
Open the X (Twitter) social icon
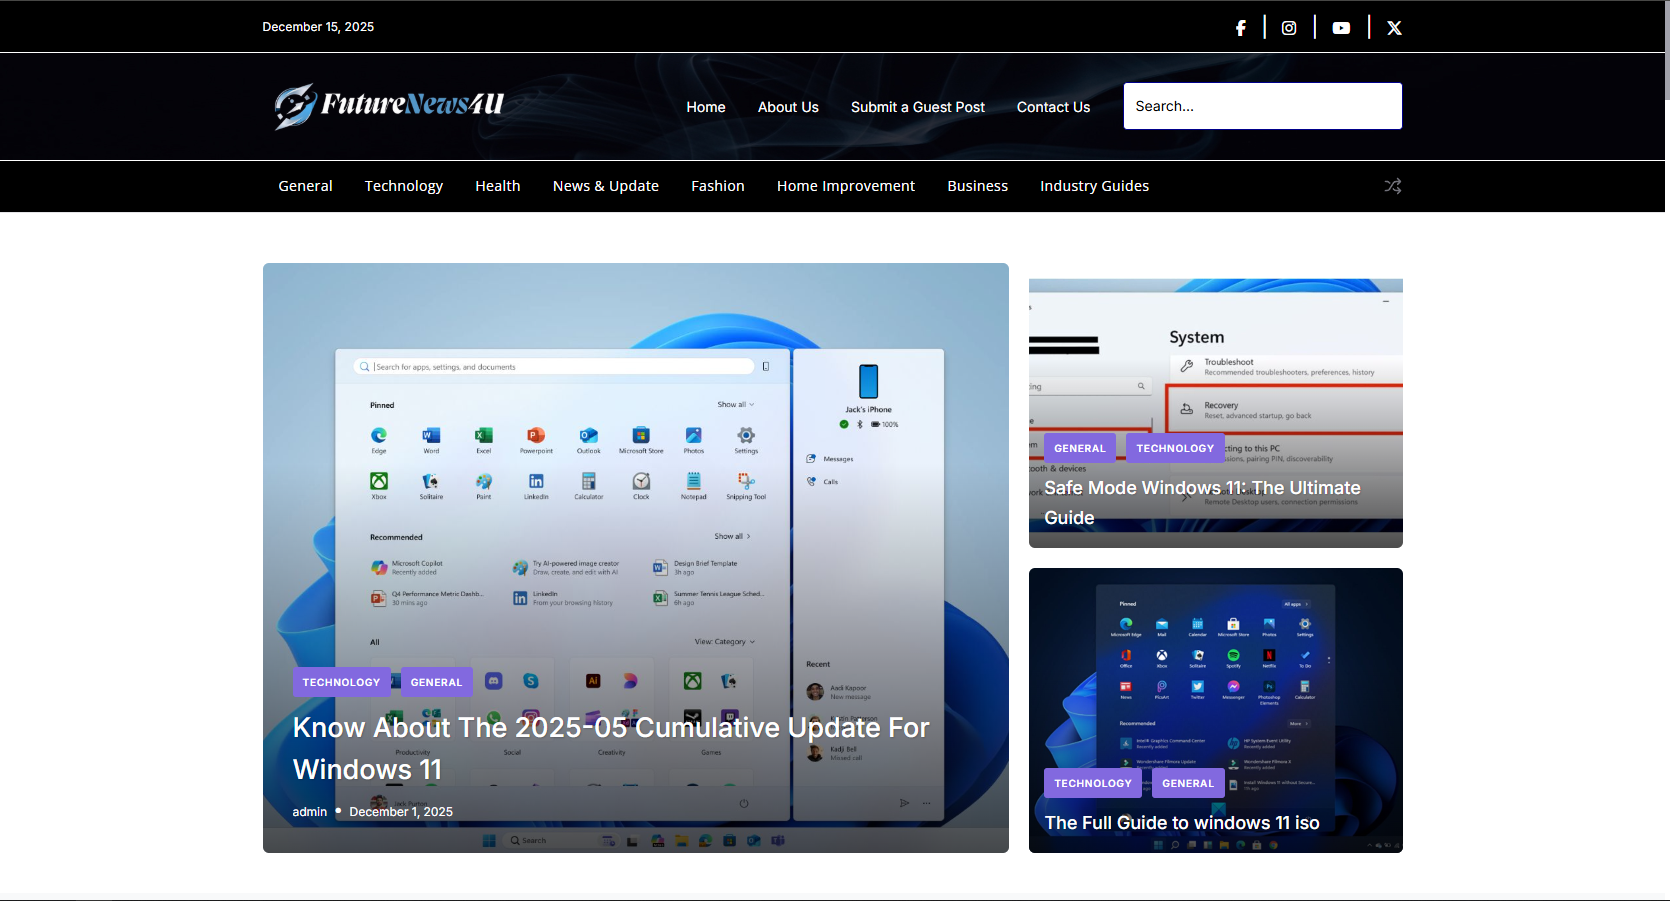(1394, 28)
